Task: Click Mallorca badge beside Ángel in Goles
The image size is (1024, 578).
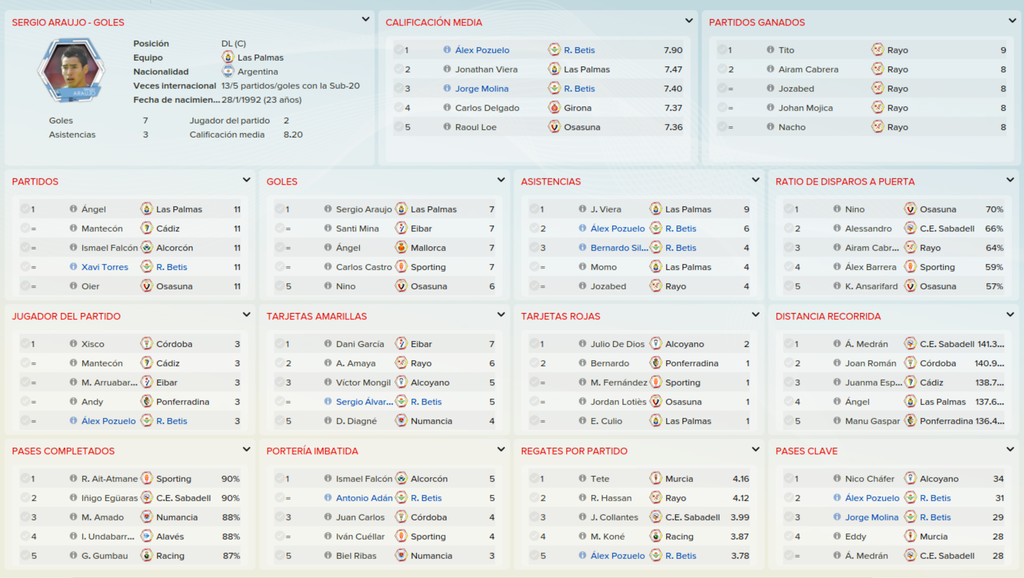Action: (401, 248)
